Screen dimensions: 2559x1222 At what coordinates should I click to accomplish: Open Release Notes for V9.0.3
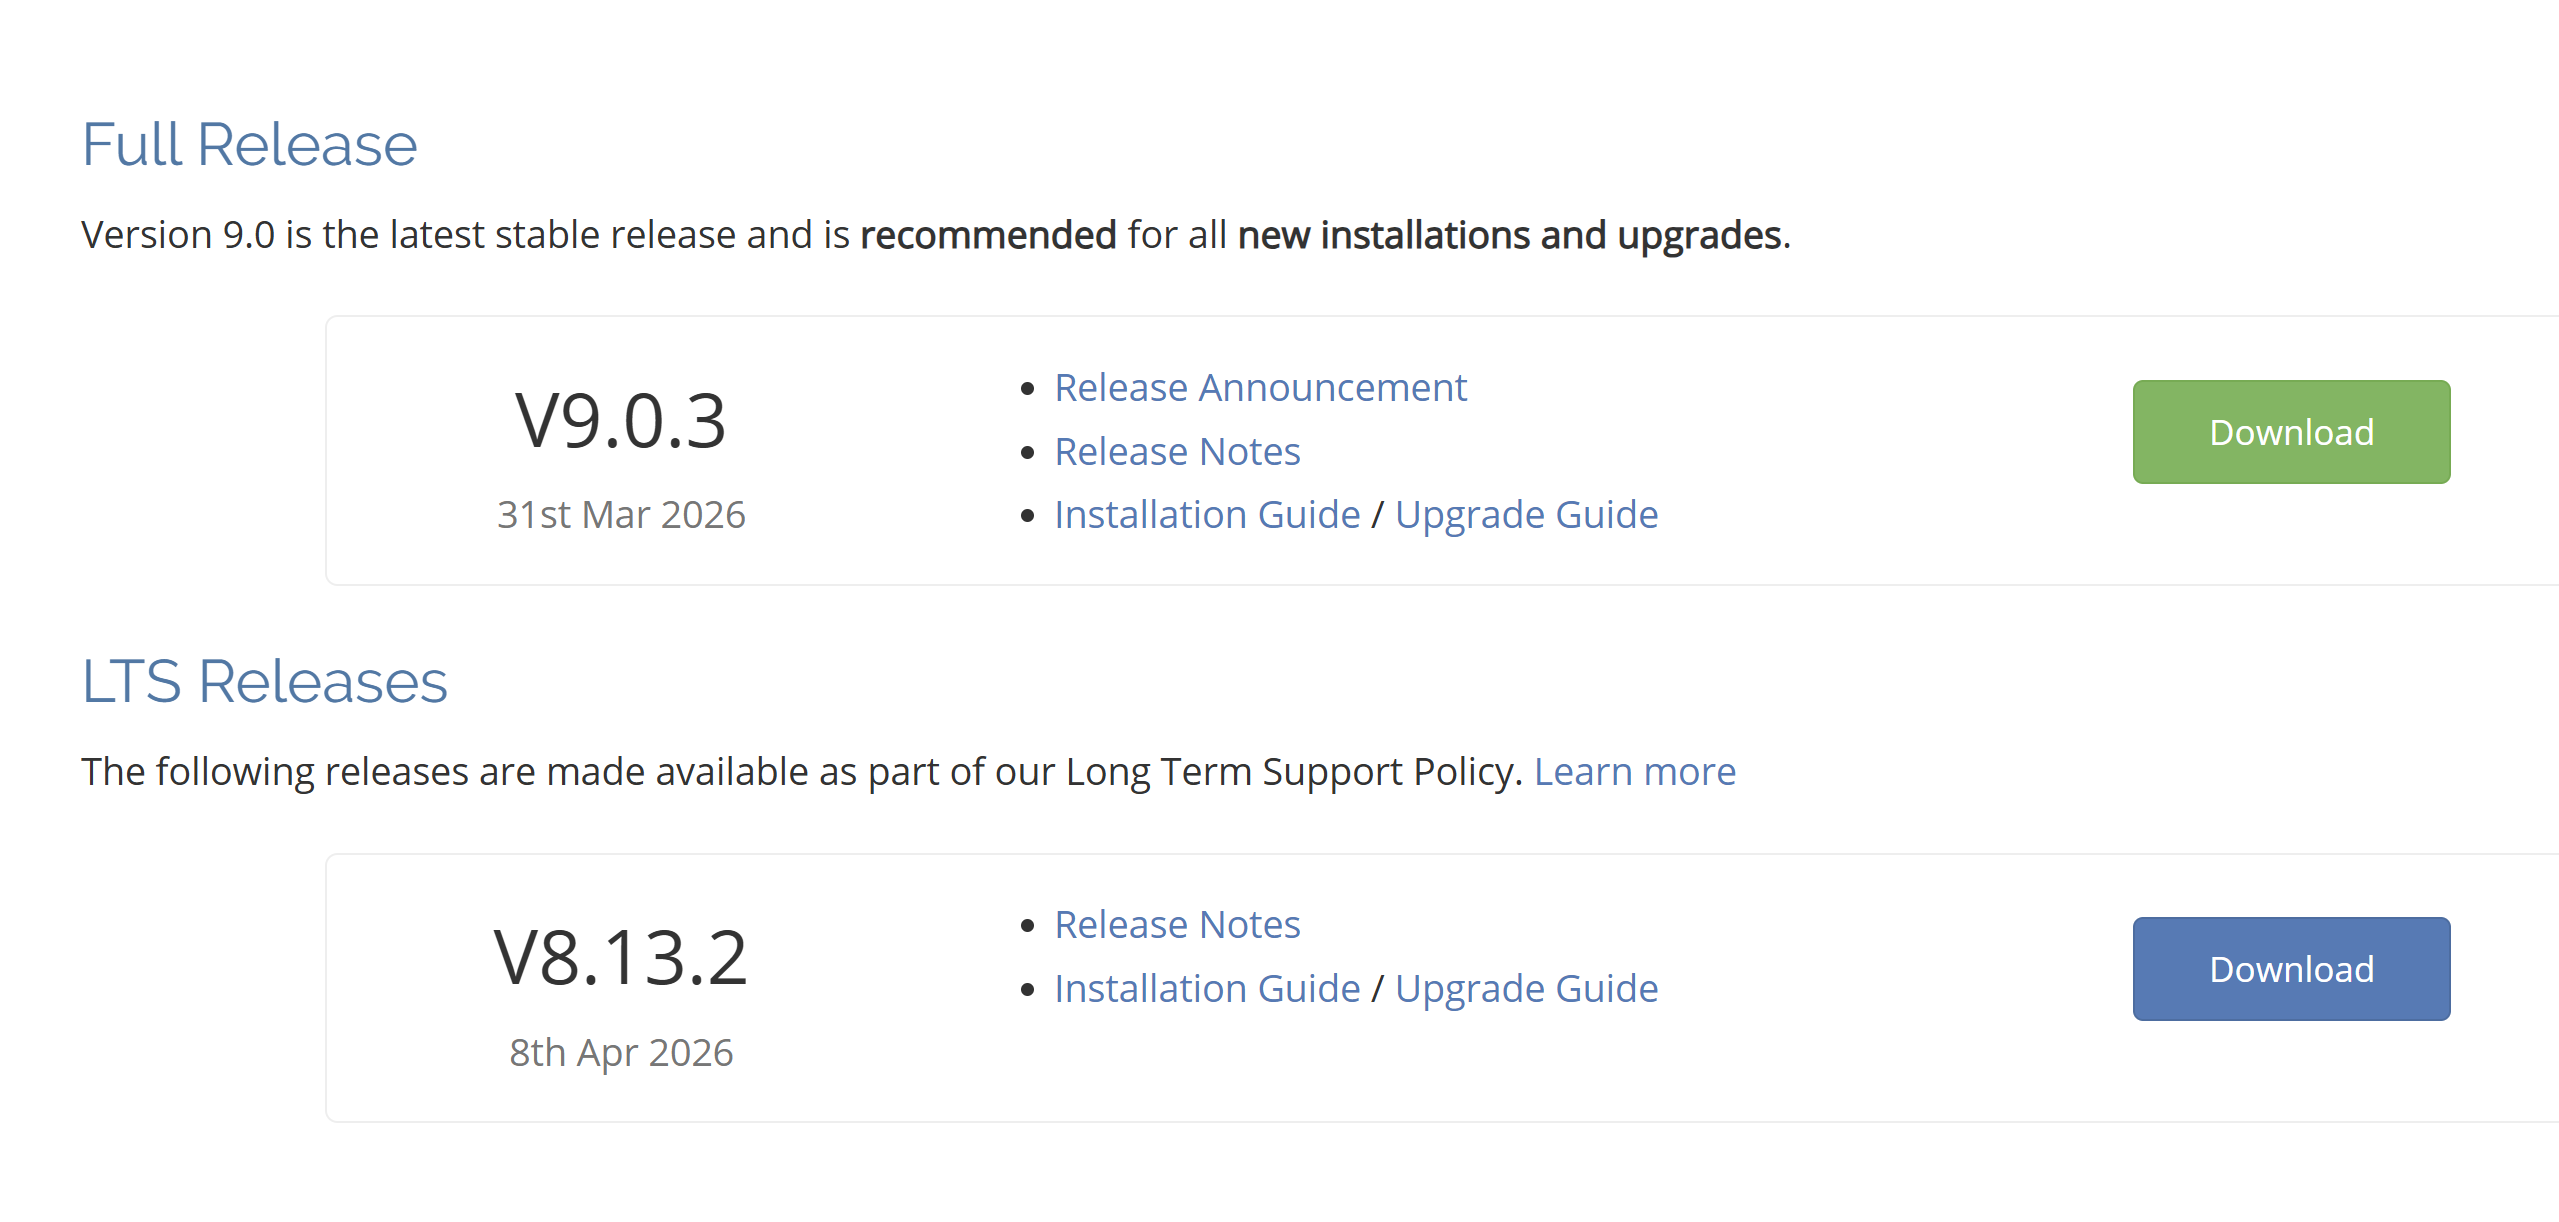tap(1177, 452)
